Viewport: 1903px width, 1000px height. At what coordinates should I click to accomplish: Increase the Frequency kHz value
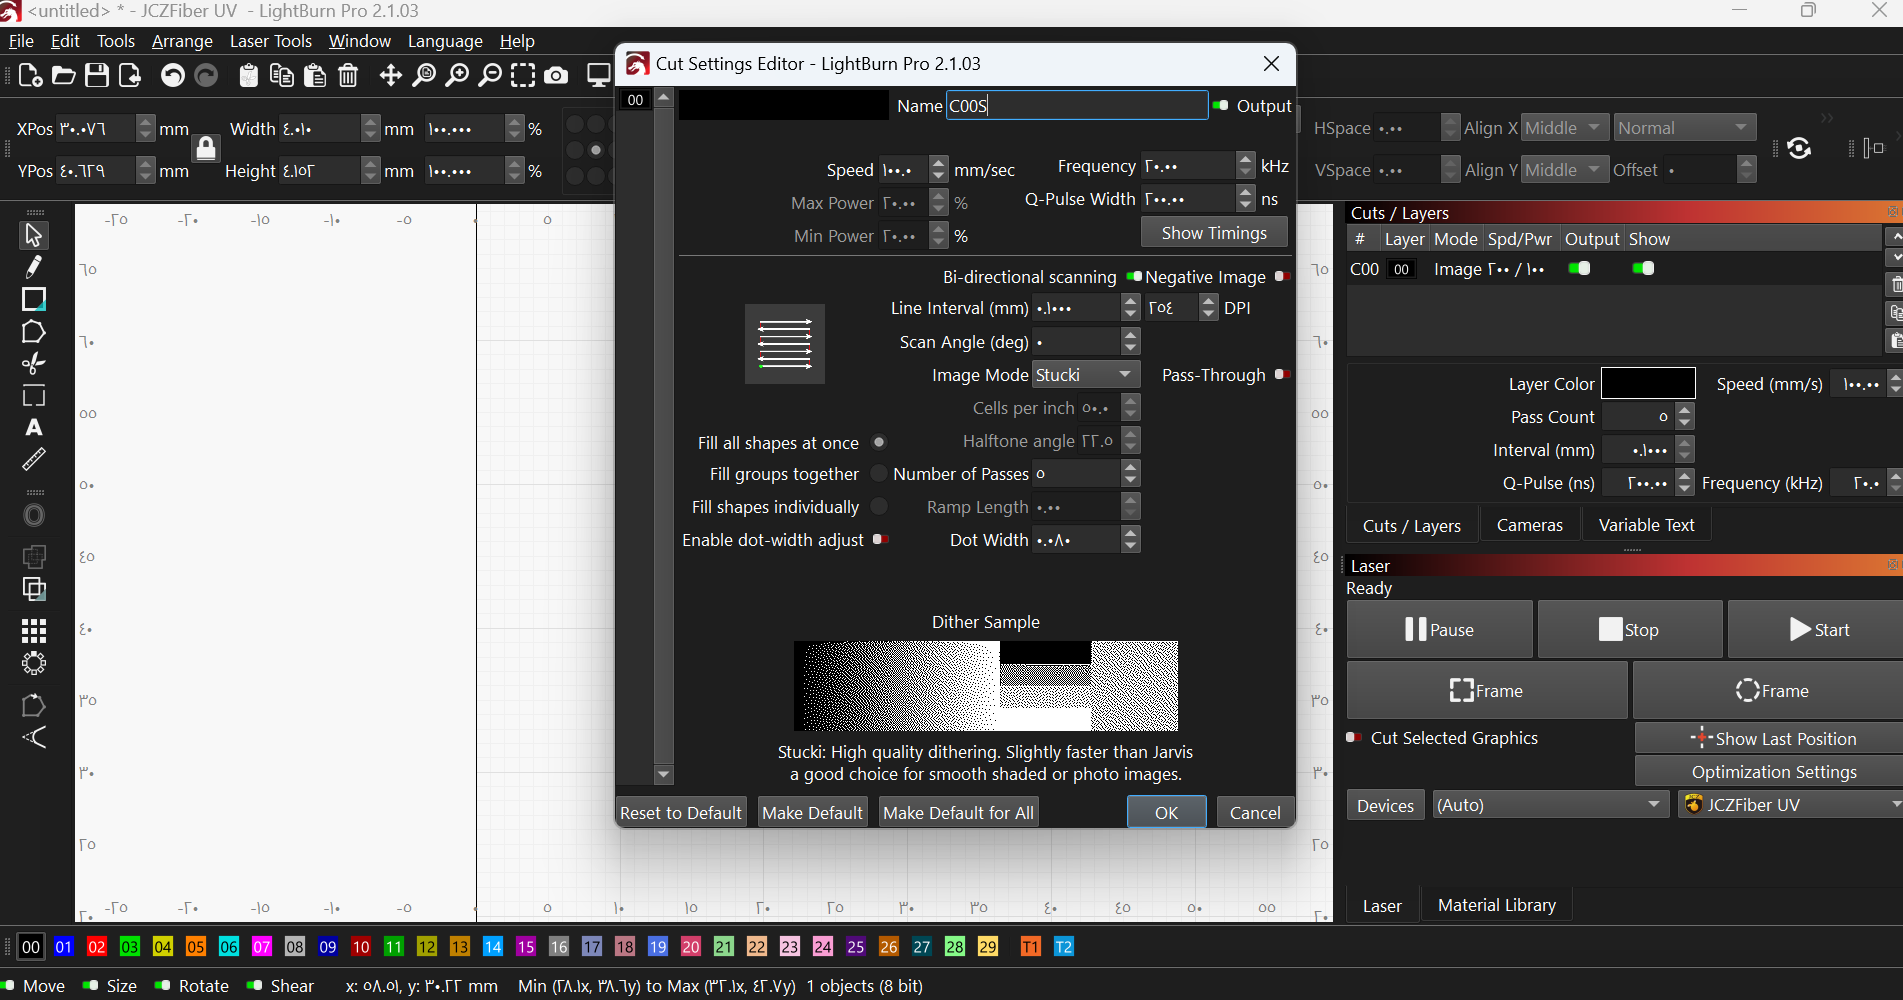coord(1245,158)
